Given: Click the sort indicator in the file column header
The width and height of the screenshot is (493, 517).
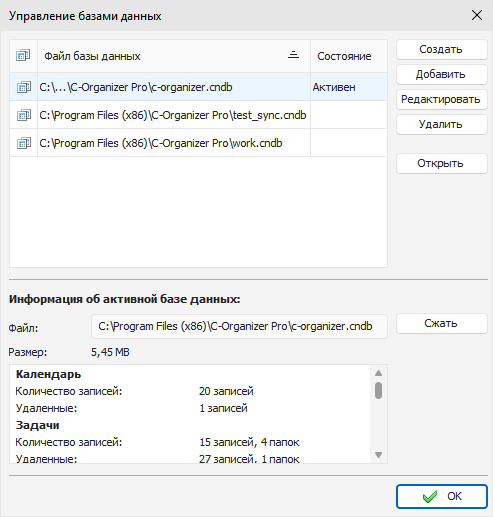Looking at the screenshot, I should point(293,55).
